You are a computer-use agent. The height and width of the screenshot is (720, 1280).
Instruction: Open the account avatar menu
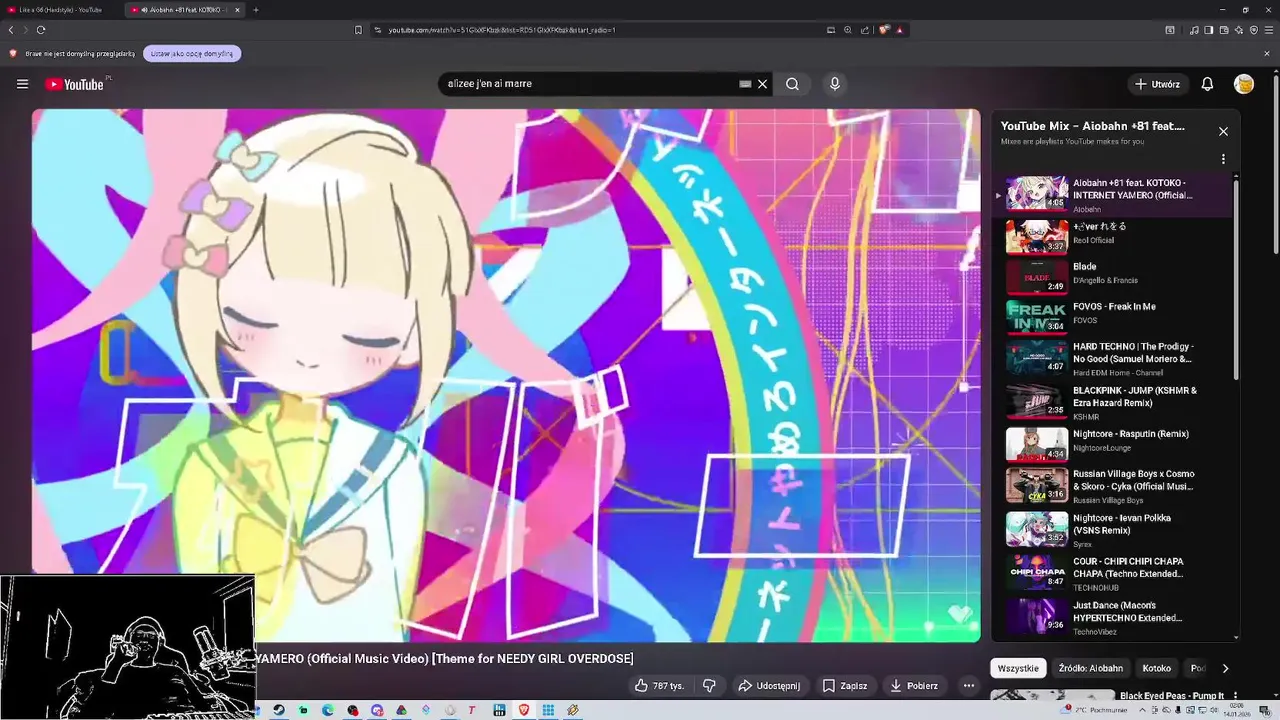tap(1244, 84)
